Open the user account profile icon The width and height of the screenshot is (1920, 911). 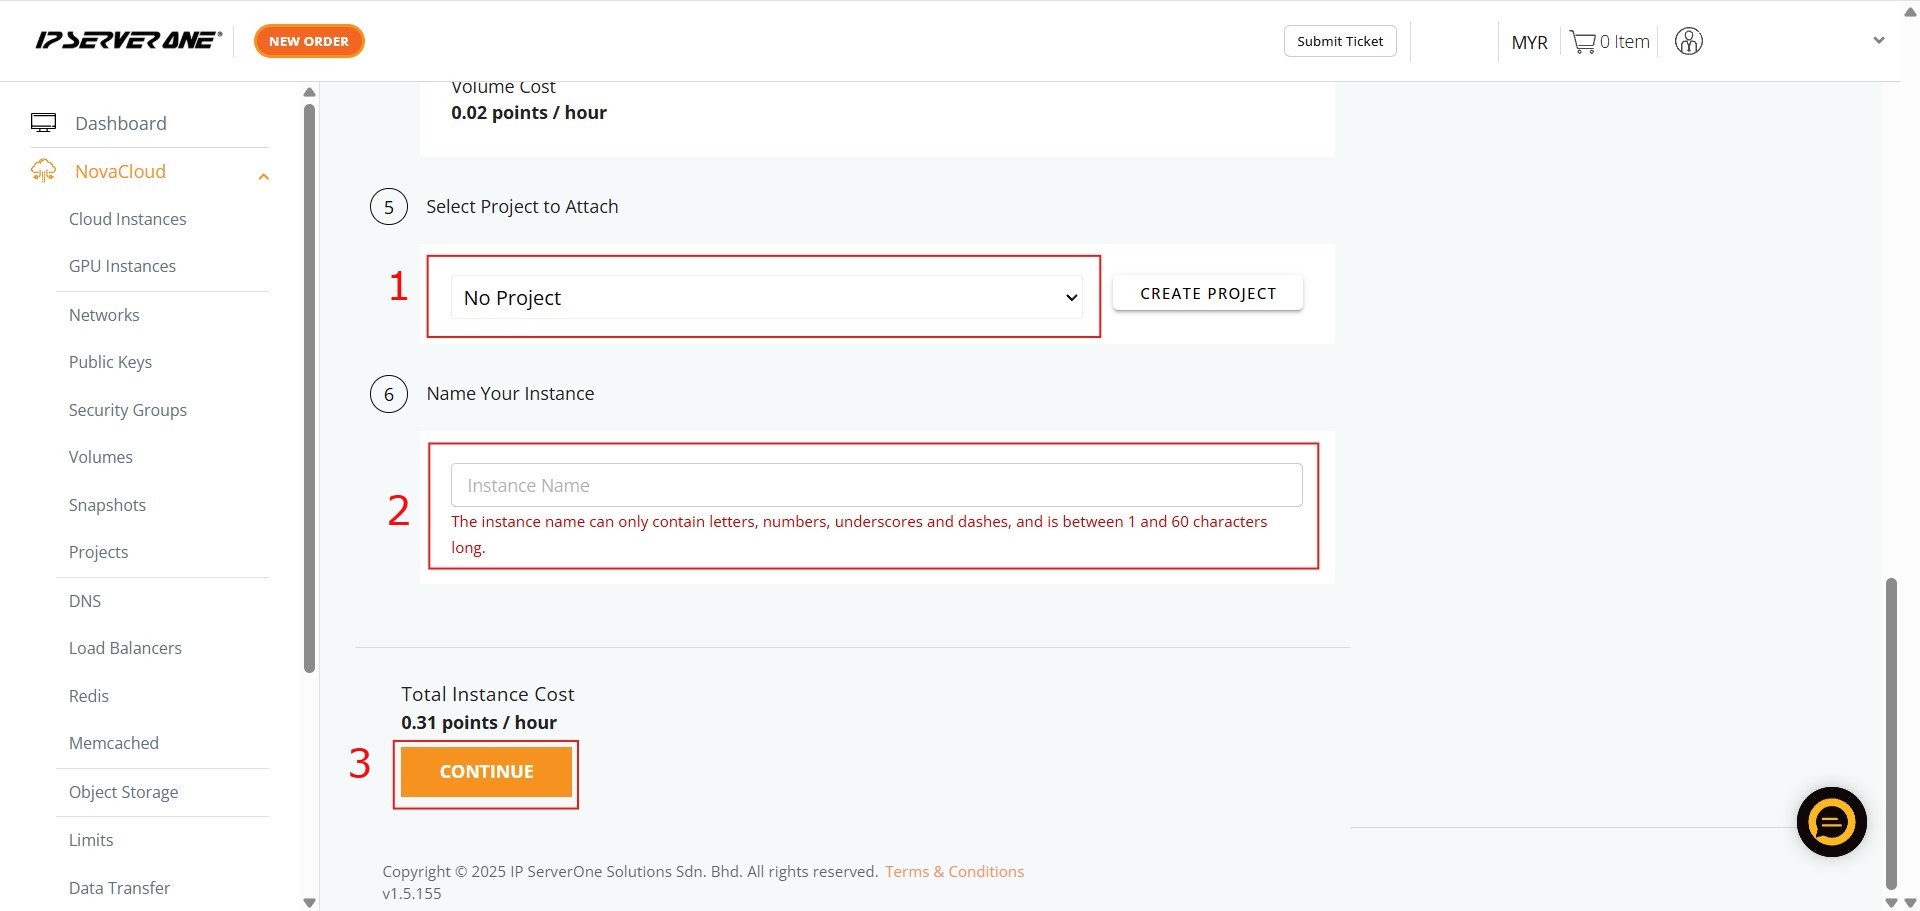(1688, 42)
